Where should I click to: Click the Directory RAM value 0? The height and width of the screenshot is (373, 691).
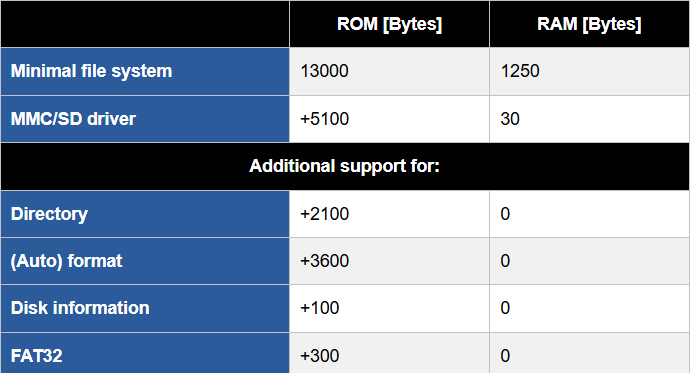(x=505, y=214)
